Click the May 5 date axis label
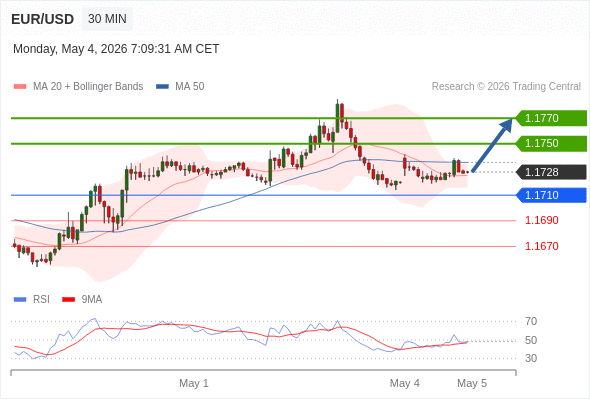 click(472, 383)
